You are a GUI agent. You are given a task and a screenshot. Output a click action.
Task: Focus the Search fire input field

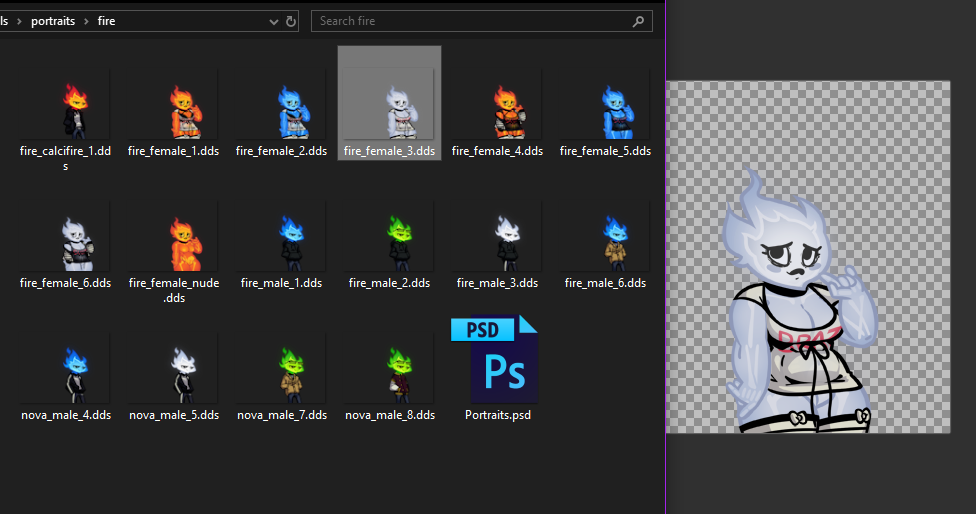[x=482, y=21]
